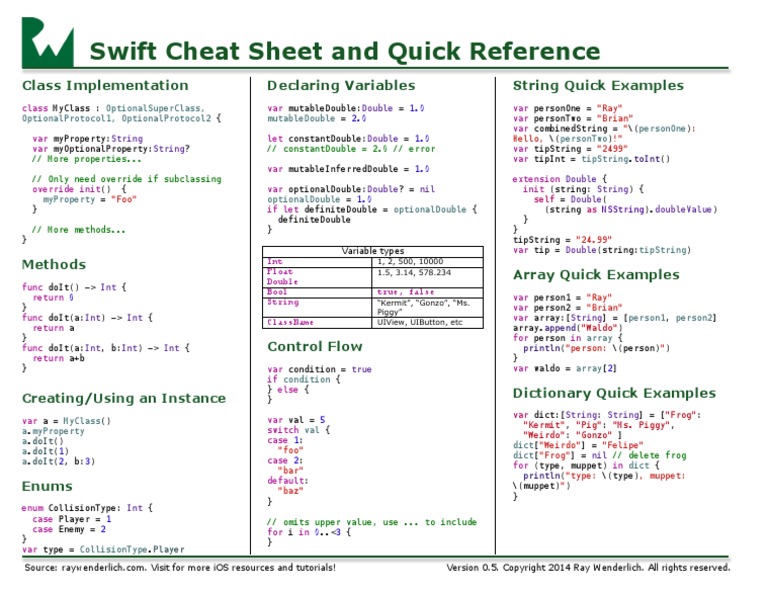Click 'func doIt(a:Int, b:Int) -> Int {' line
Screen dimensions: 768x594
106,348
